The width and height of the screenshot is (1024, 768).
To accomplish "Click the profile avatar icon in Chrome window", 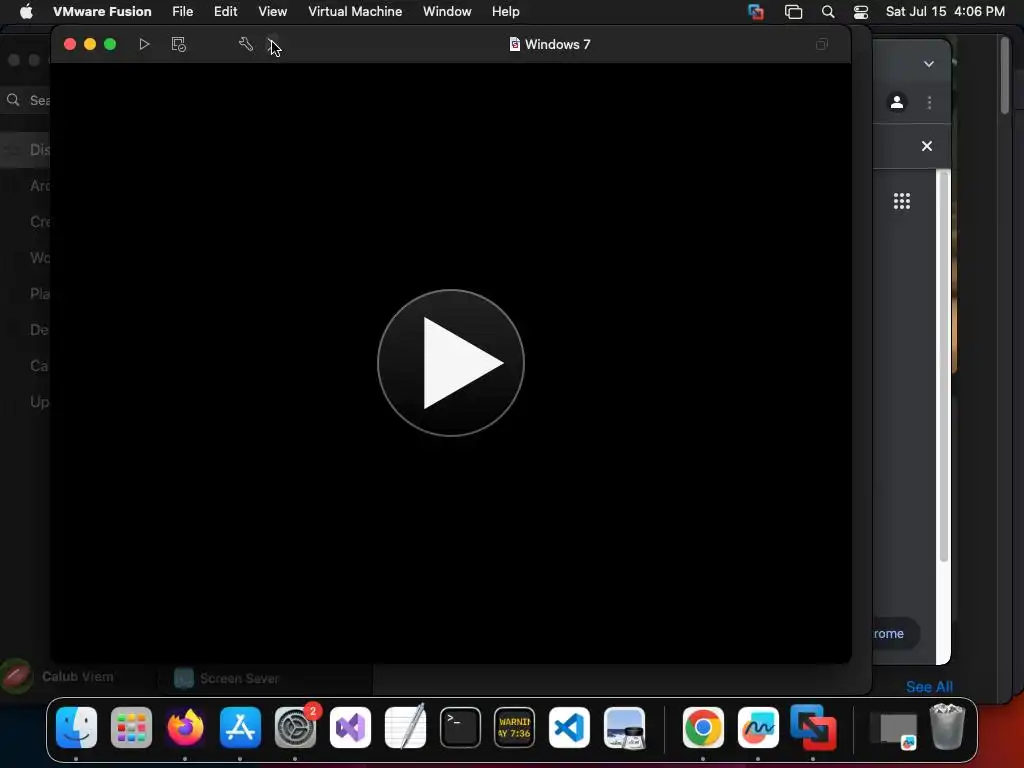I will (x=897, y=103).
